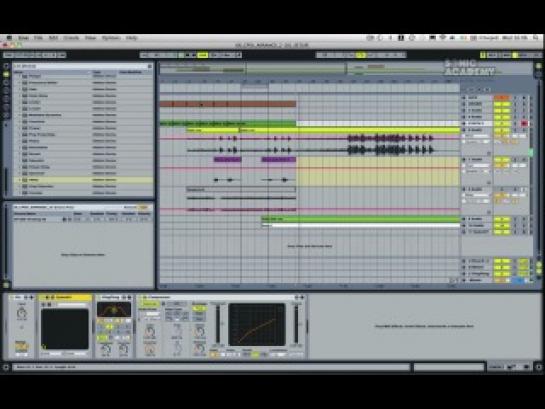Open the File menu
The width and height of the screenshot is (545, 409).
pos(38,38)
